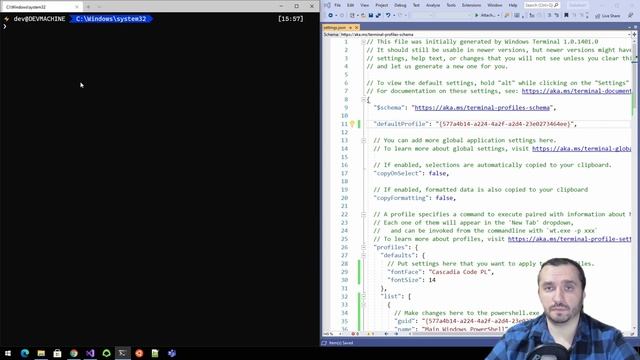The image size is (640, 360).
Task: Open Microsoft Store from the taskbar
Action: coord(57,353)
